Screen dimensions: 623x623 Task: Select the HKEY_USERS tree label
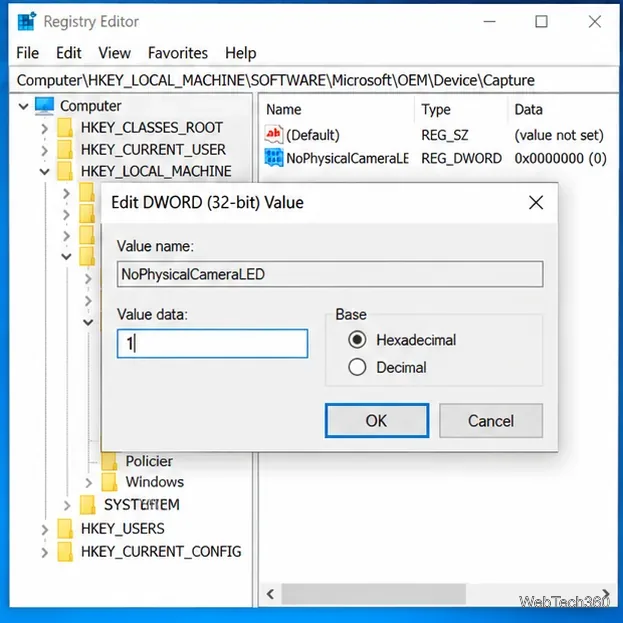[122, 529]
